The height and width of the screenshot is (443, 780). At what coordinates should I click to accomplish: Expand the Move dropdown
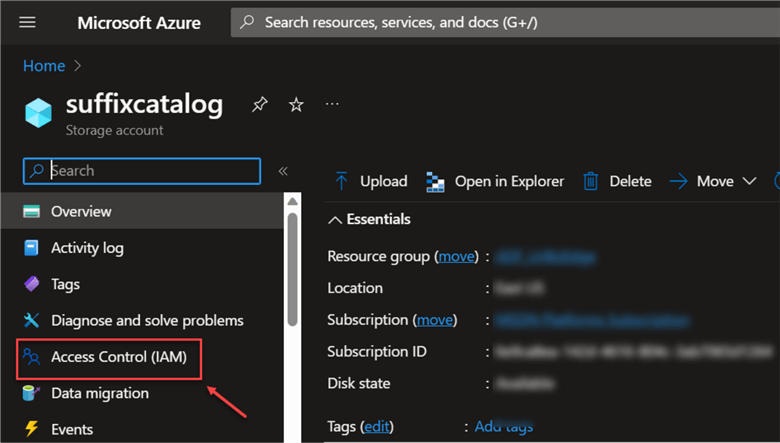[714, 181]
